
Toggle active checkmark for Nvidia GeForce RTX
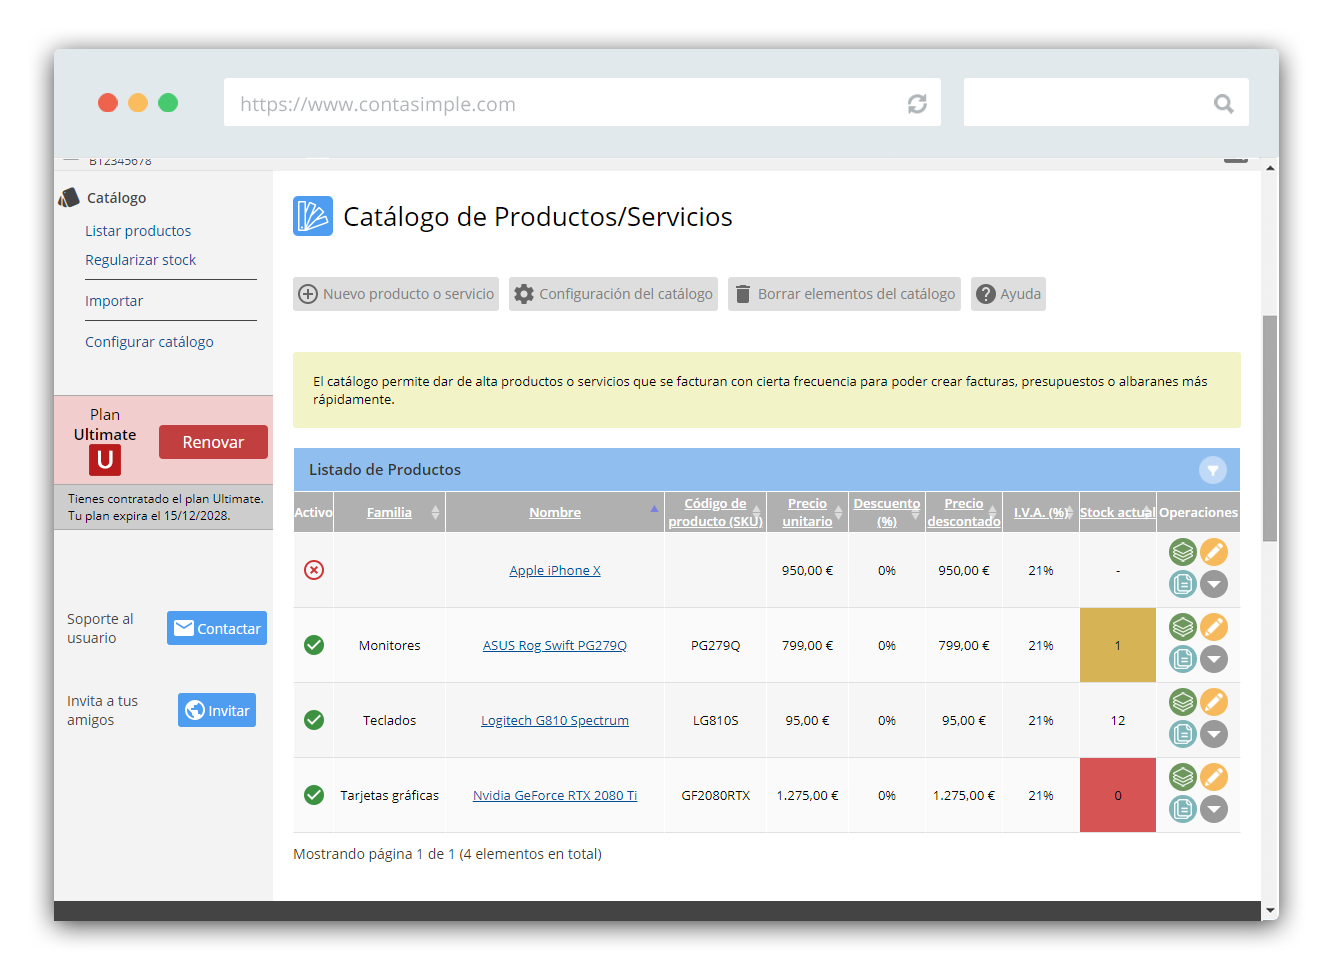point(314,795)
